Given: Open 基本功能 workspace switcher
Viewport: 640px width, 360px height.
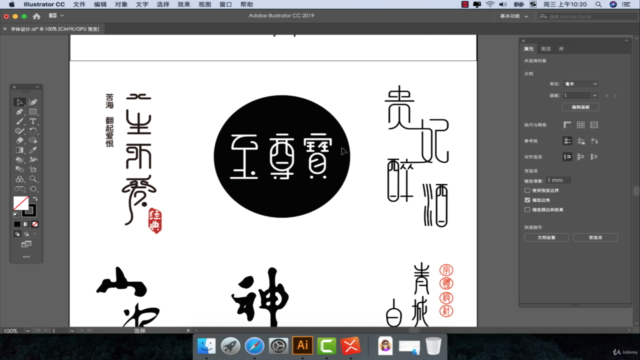Looking at the screenshot, I should point(514,16).
